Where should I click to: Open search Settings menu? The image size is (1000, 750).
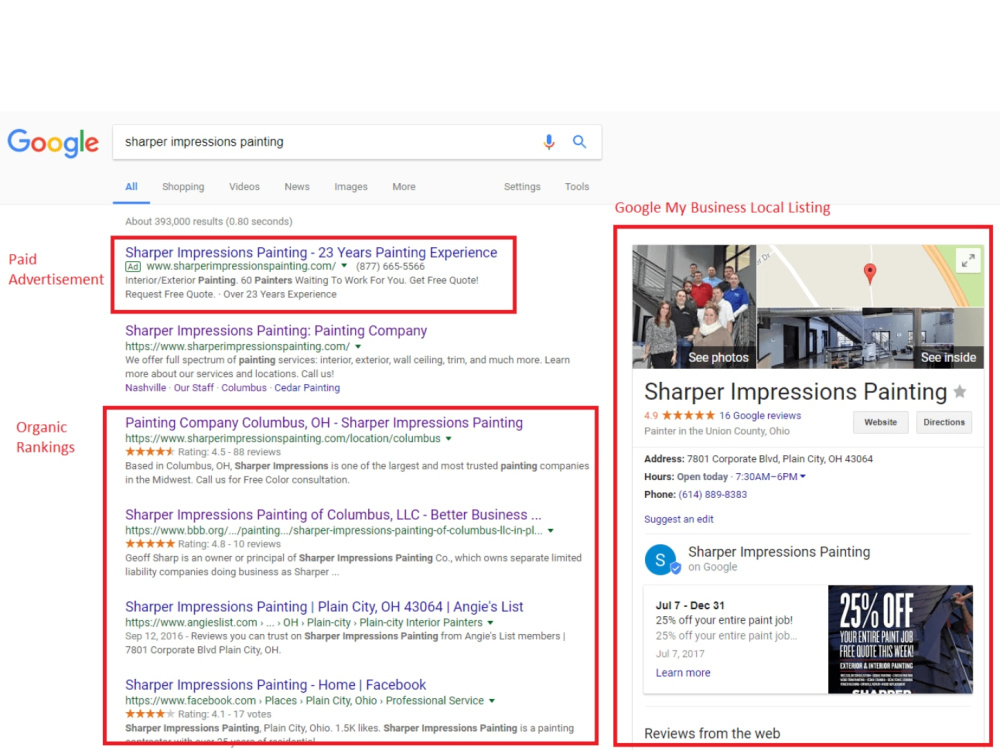pyautogui.click(x=522, y=187)
